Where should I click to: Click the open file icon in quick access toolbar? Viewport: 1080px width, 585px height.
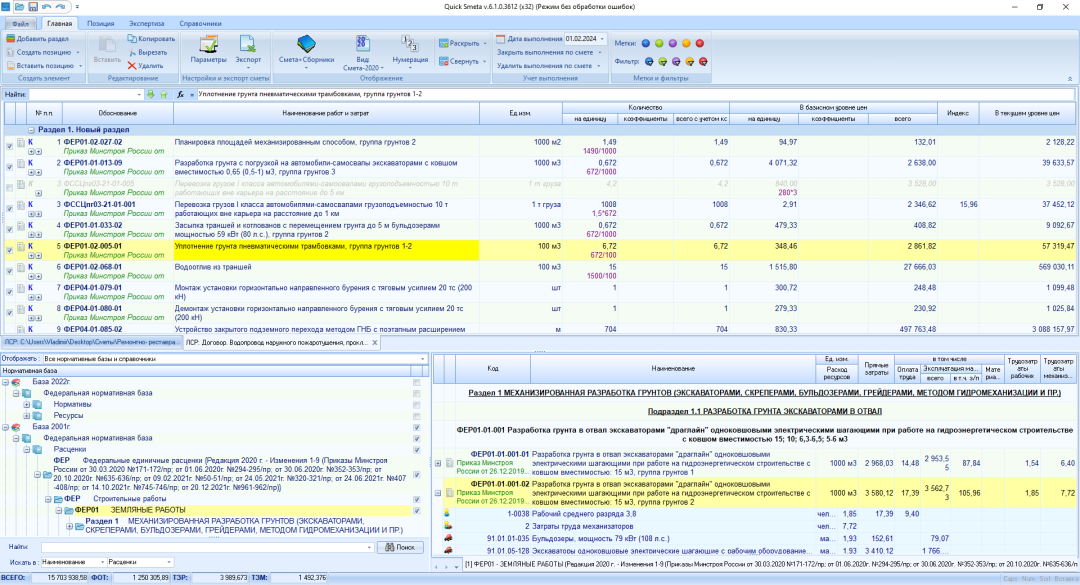[19, 7]
